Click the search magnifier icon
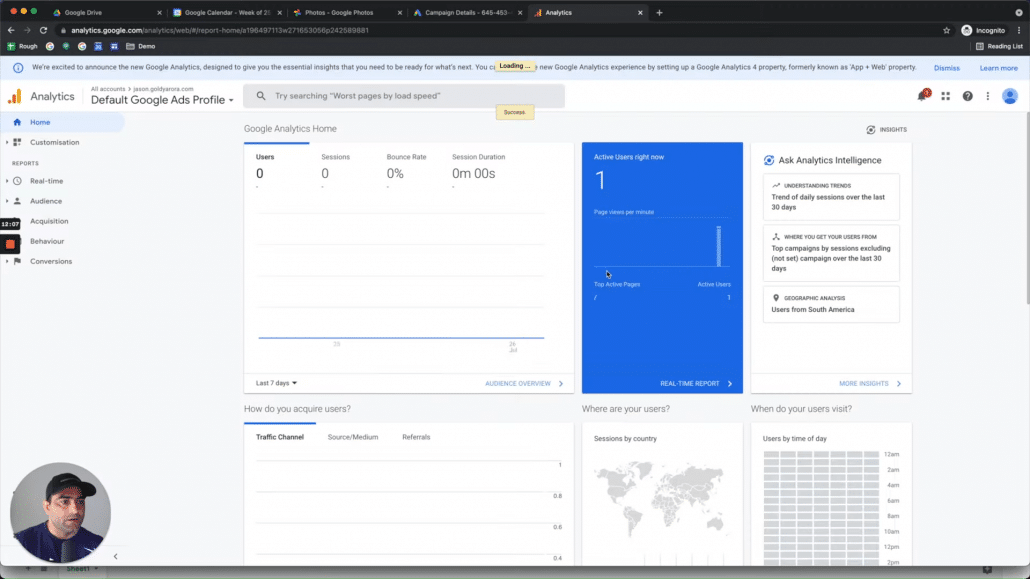The width and height of the screenshot is (1030, 579). coord(261,96)
